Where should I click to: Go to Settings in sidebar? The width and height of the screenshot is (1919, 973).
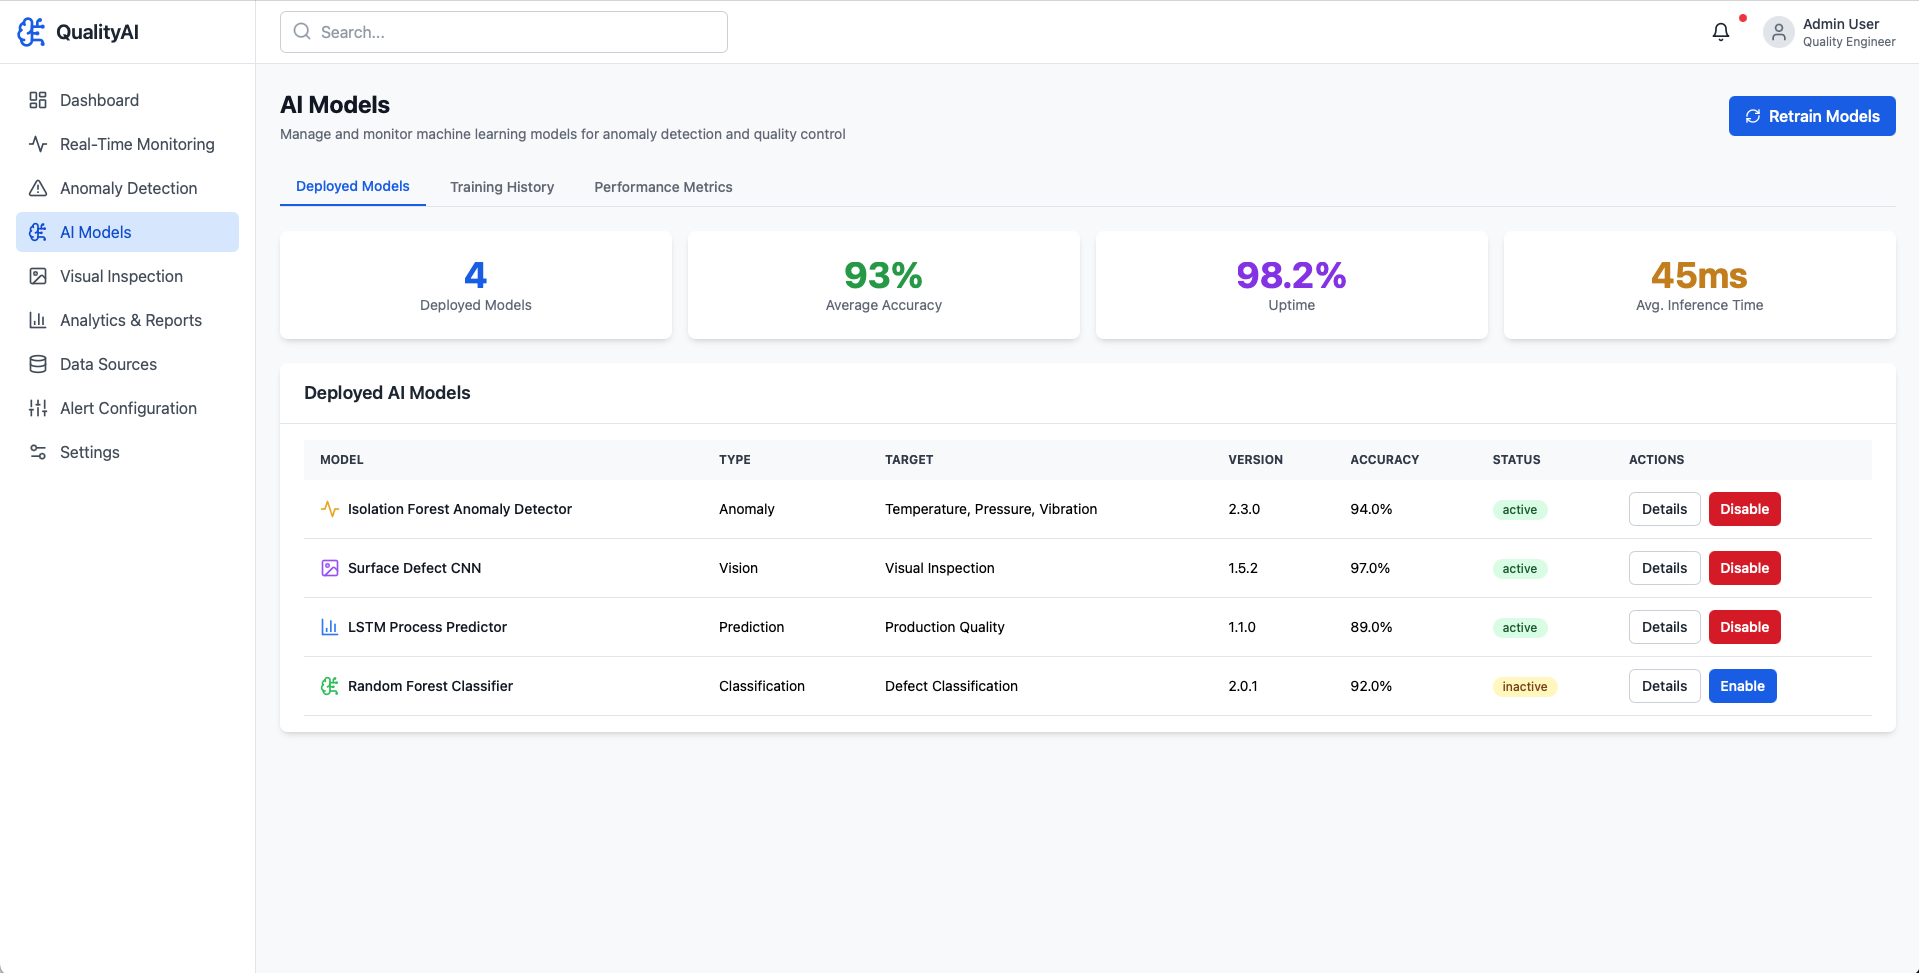[89, 452]
